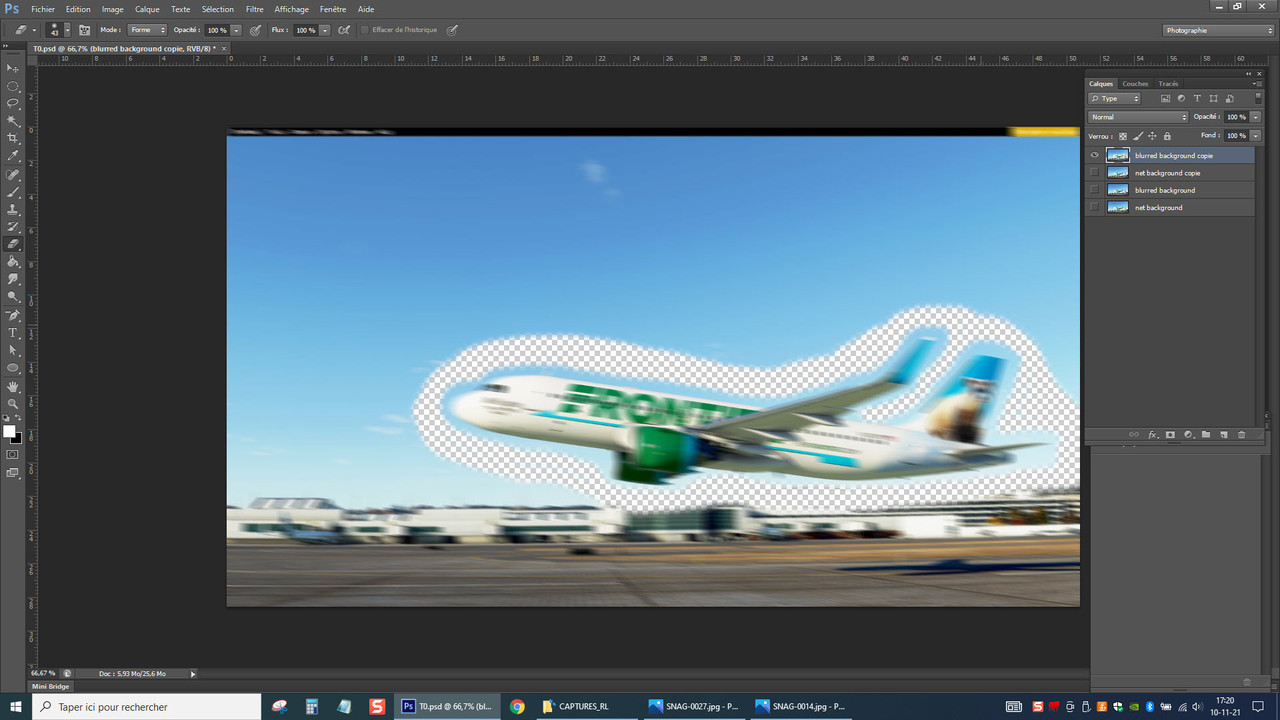Select the Type tool
The height and width of the screenshot is (720, 1280).
point(13,333)
